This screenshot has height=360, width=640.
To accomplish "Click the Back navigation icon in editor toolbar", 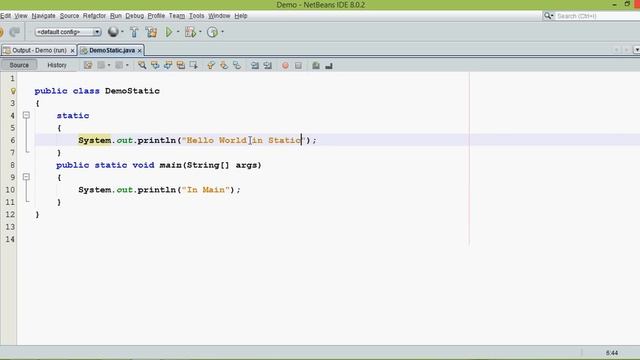I will [x=101, y=65].
